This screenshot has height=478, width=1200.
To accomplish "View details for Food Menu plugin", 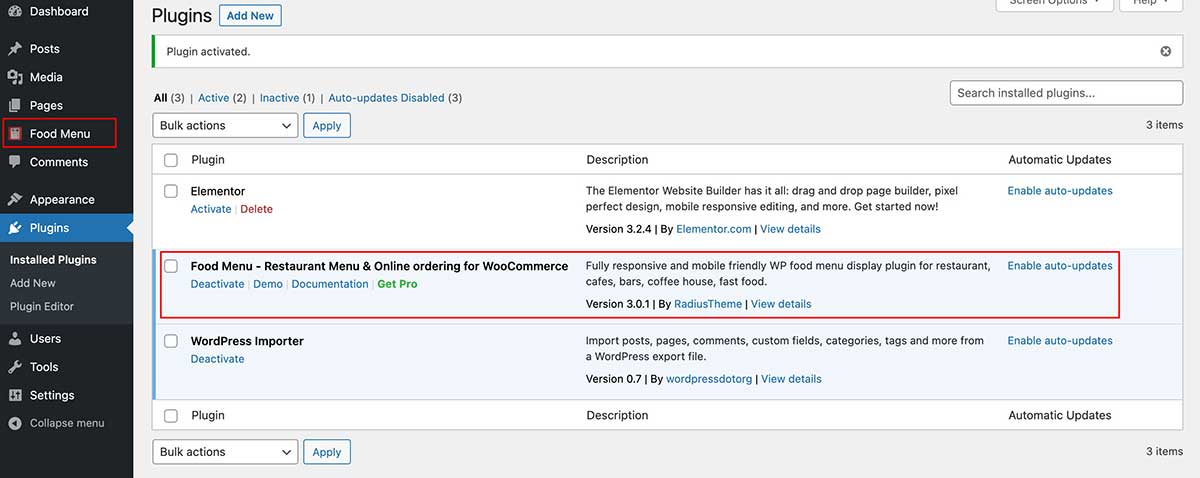I will [781, 304].
